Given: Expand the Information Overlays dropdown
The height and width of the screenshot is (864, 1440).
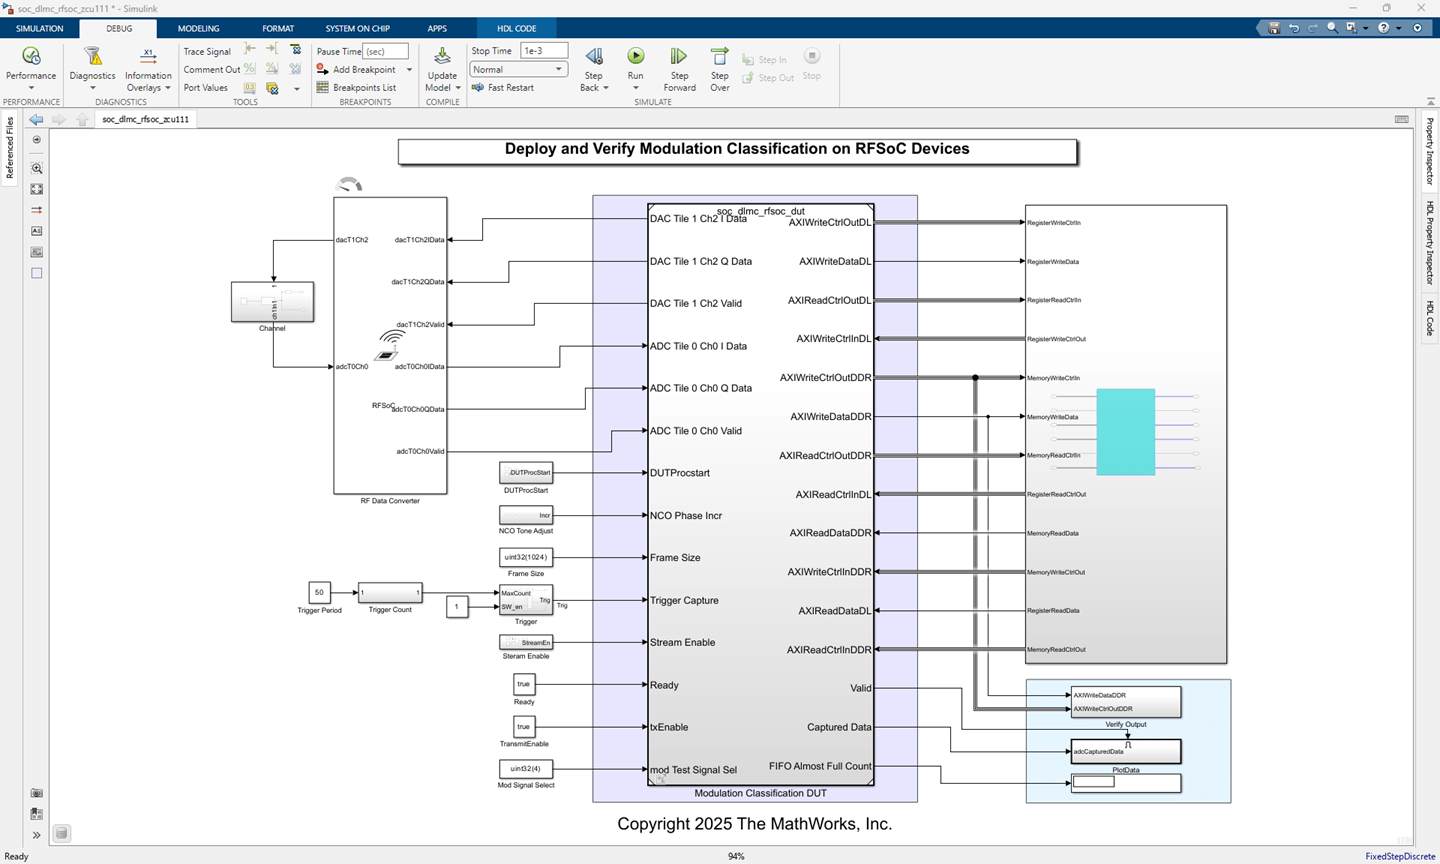Looking at the screenshot, I should (167, 88).
